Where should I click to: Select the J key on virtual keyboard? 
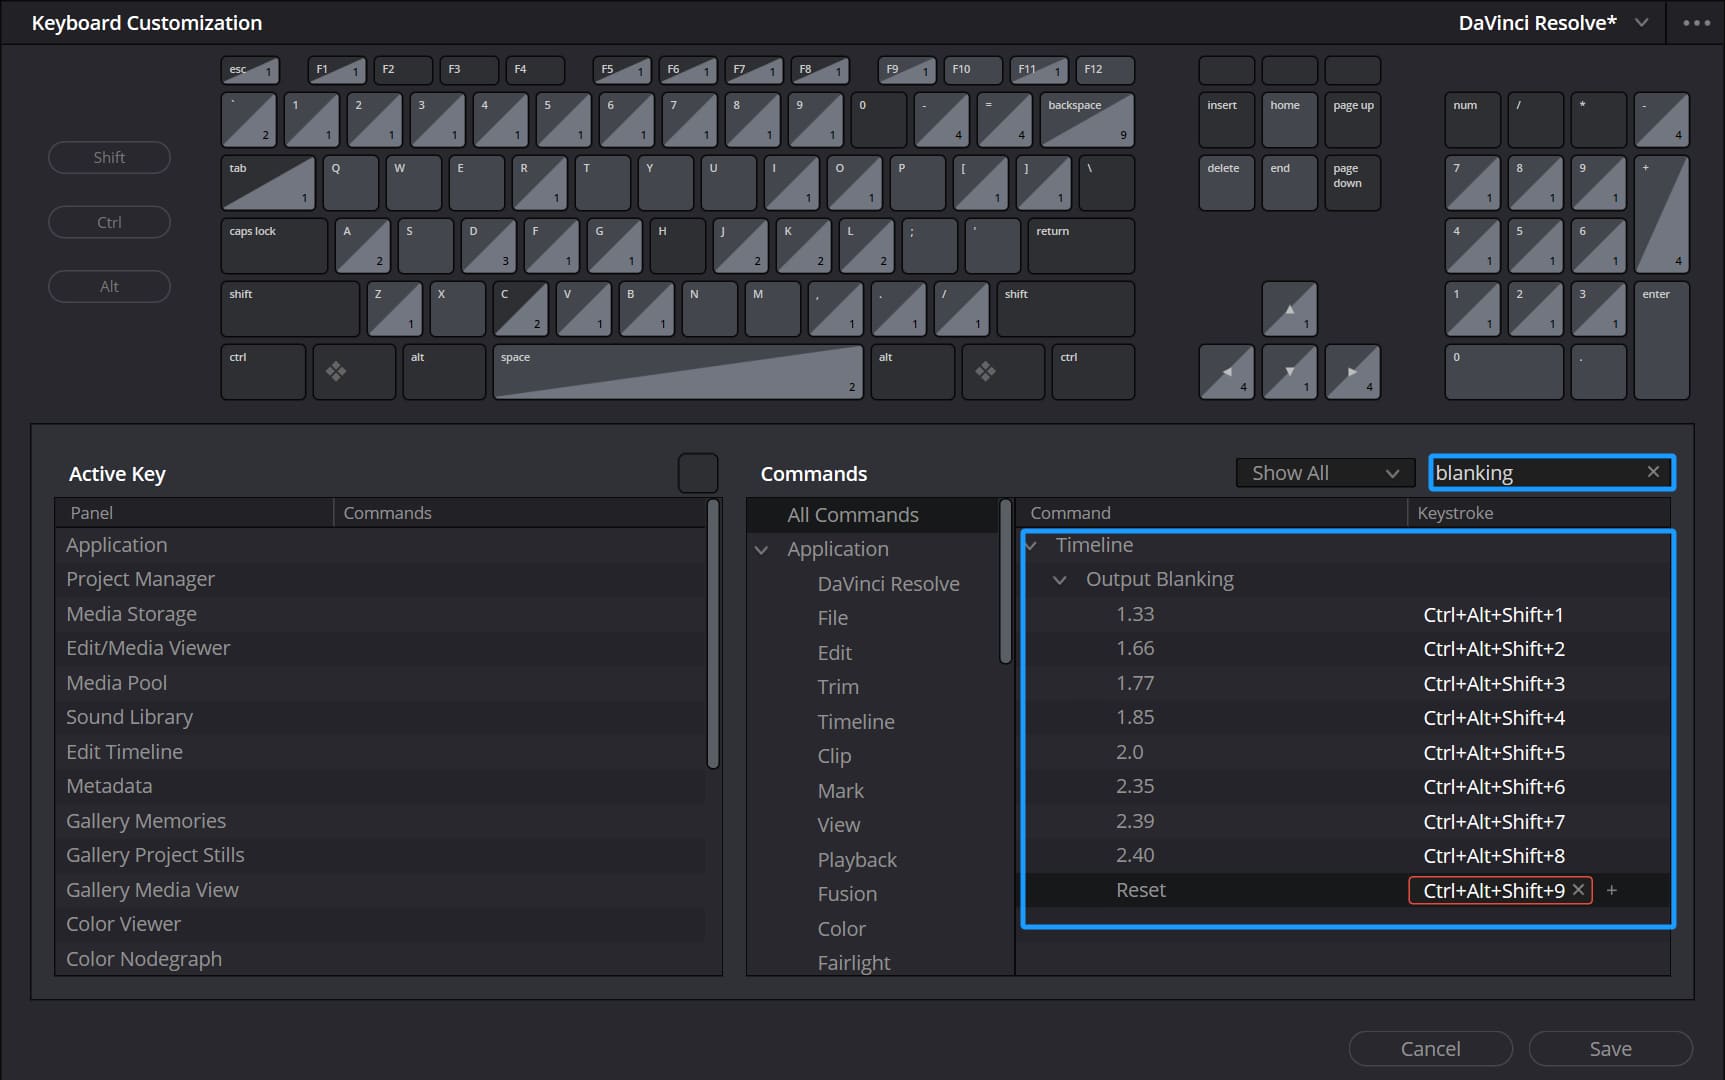(740, 246)
